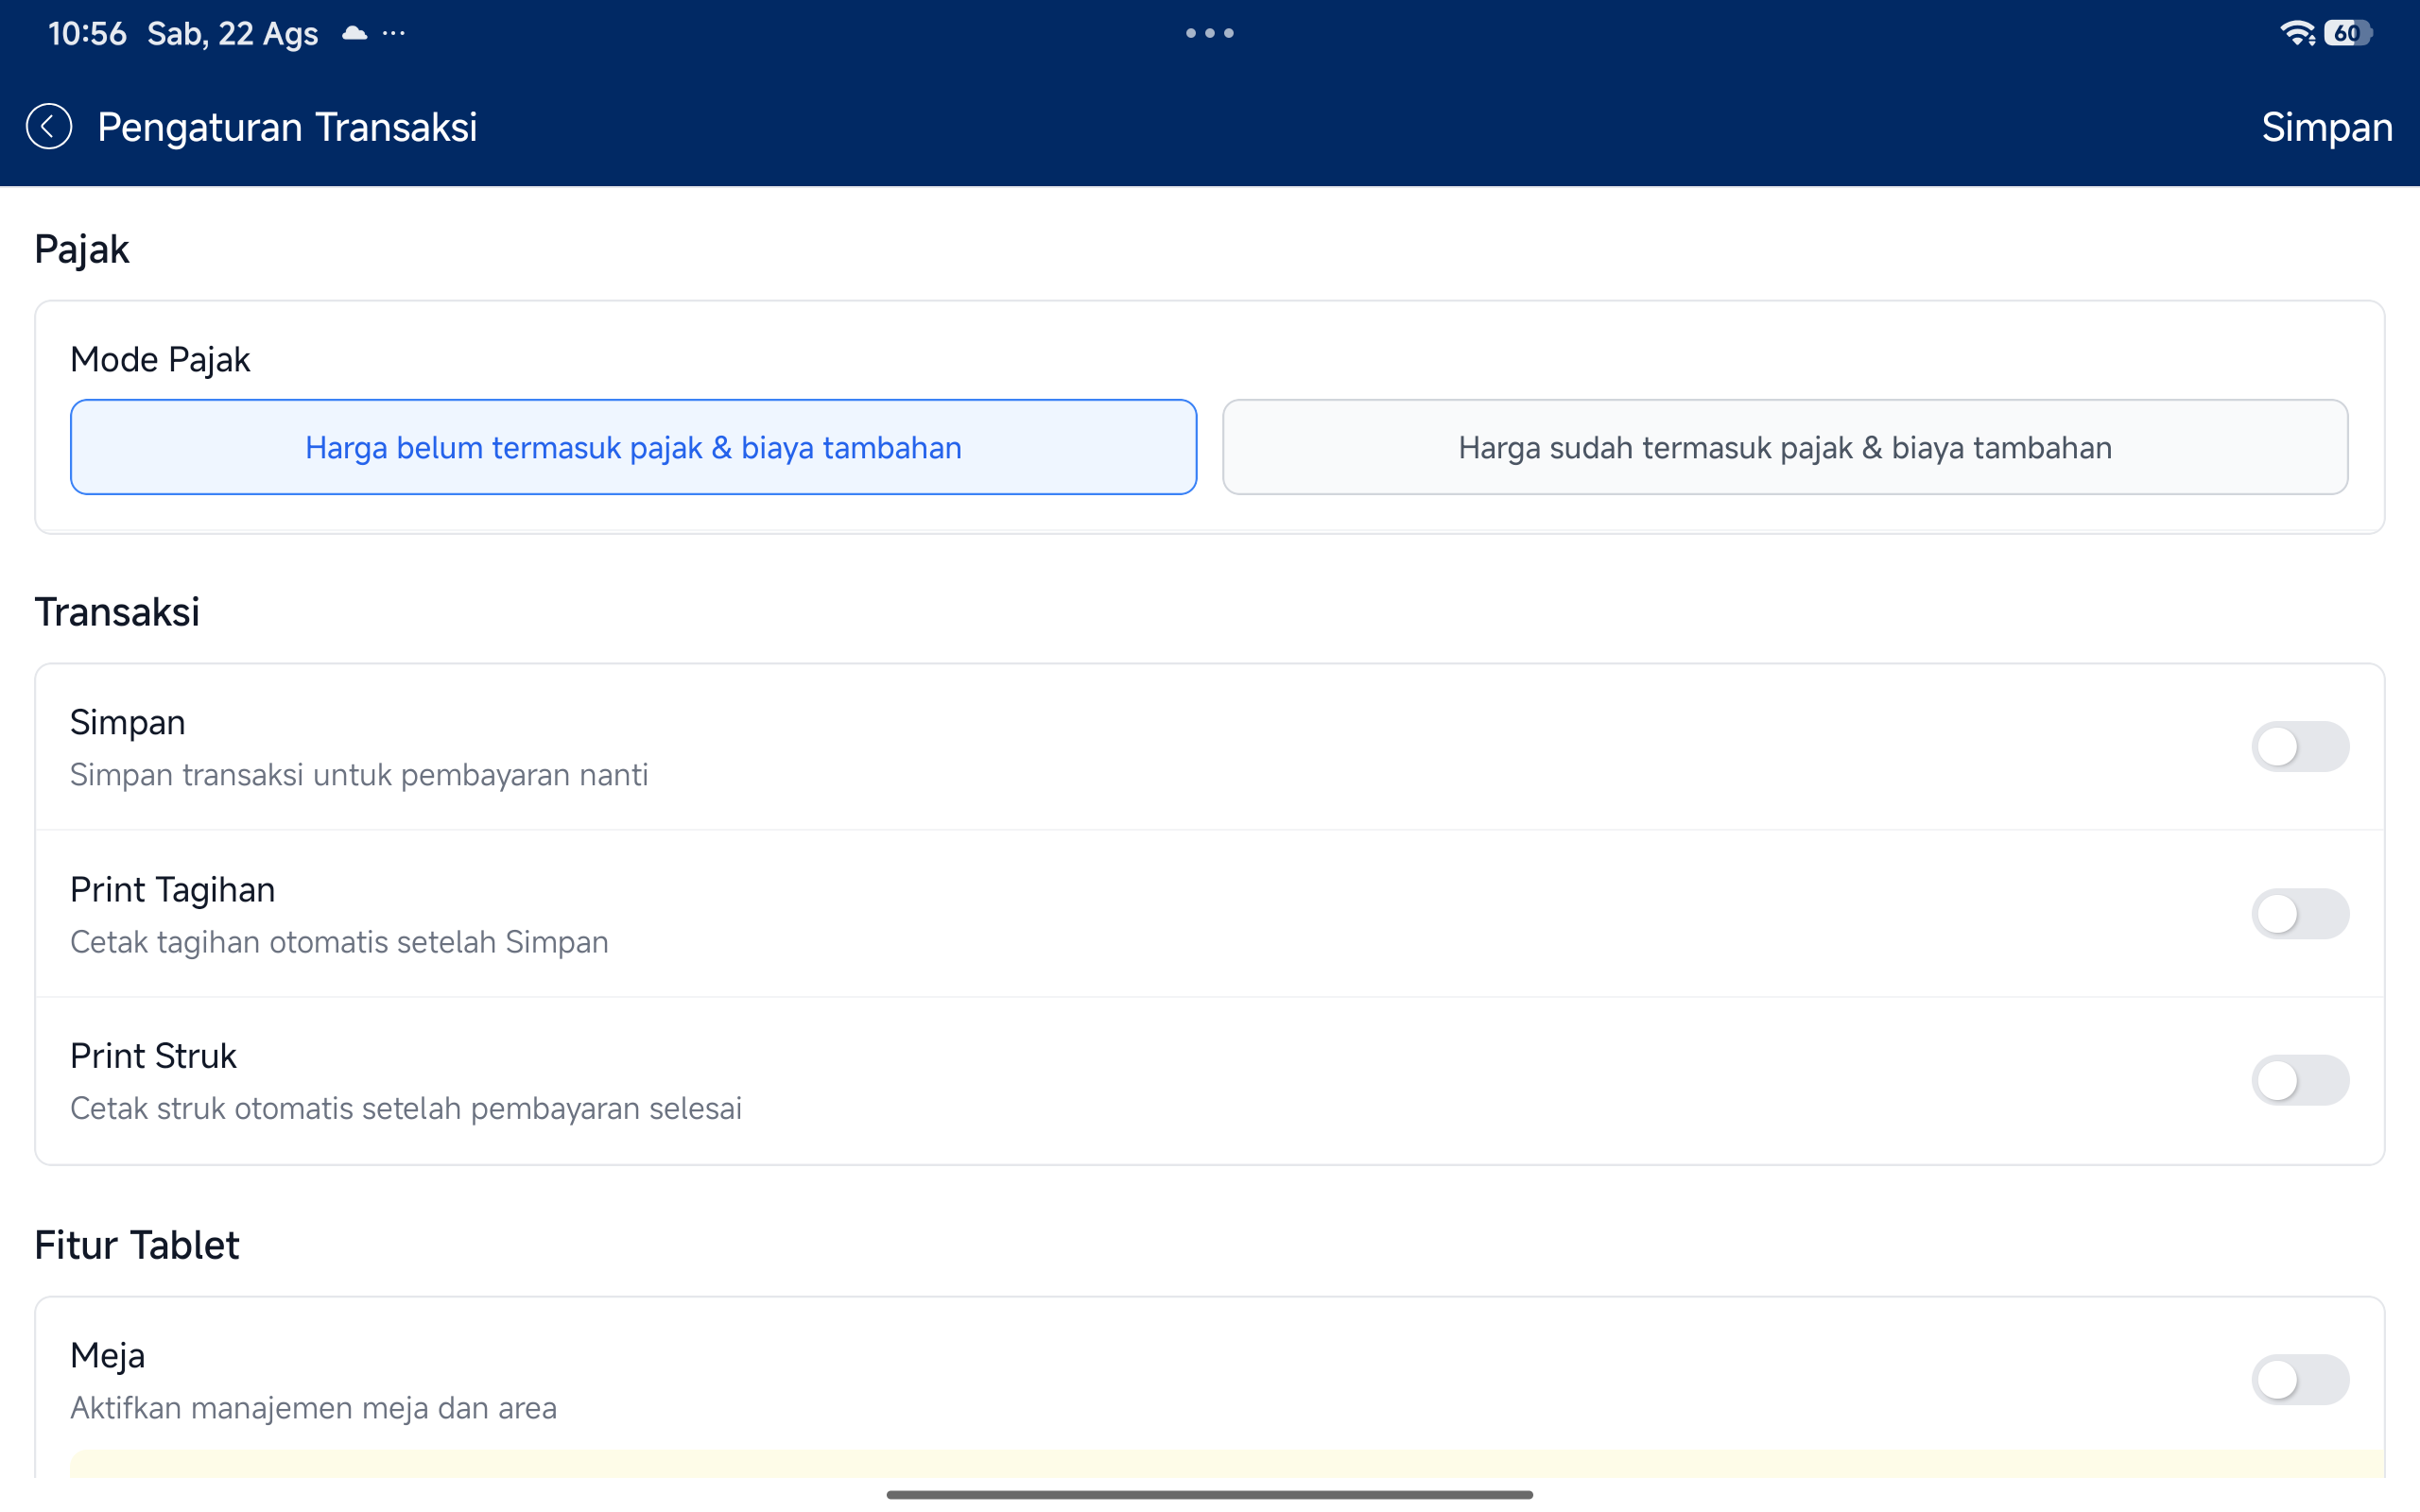
Task: Click the Transaksi section heading
Action: click(117, 612)
